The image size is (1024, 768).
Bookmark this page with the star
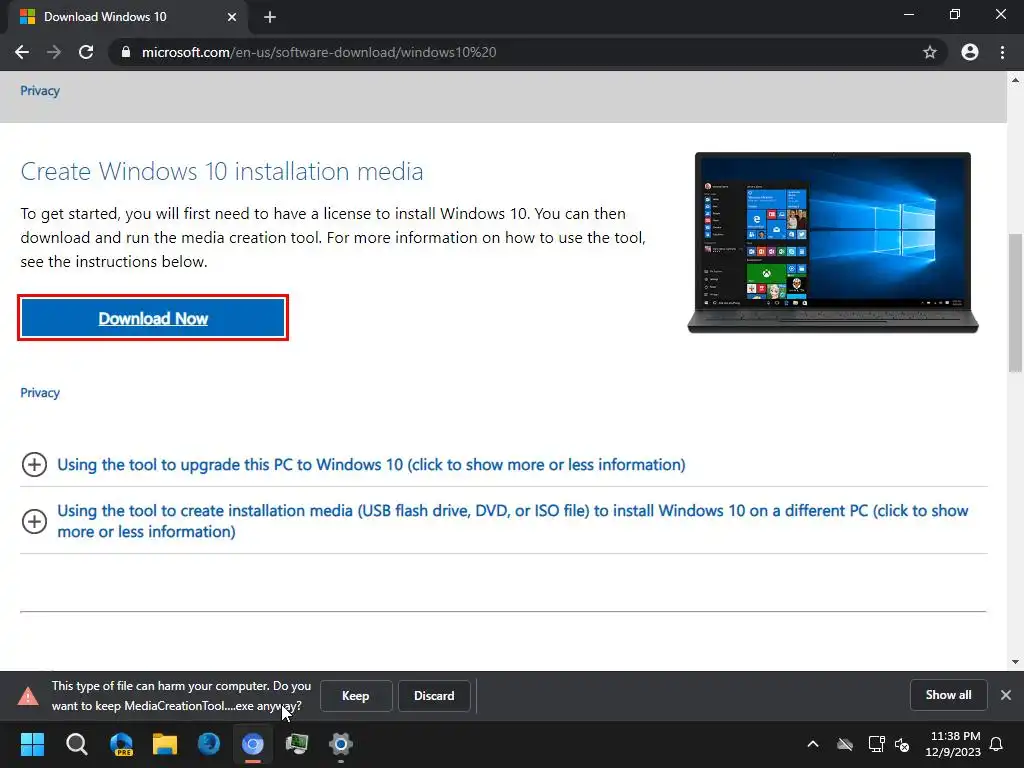(929, 52)
